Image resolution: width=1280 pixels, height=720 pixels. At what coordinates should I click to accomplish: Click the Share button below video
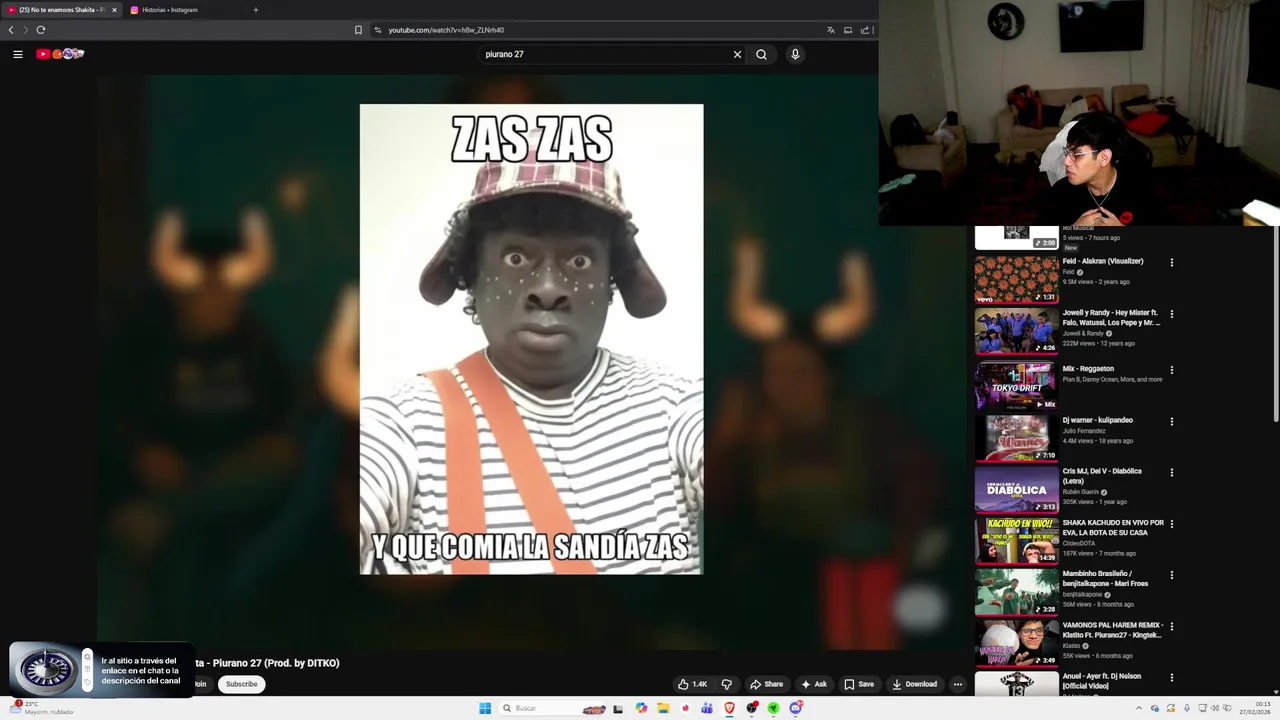(x=766, y=684)
